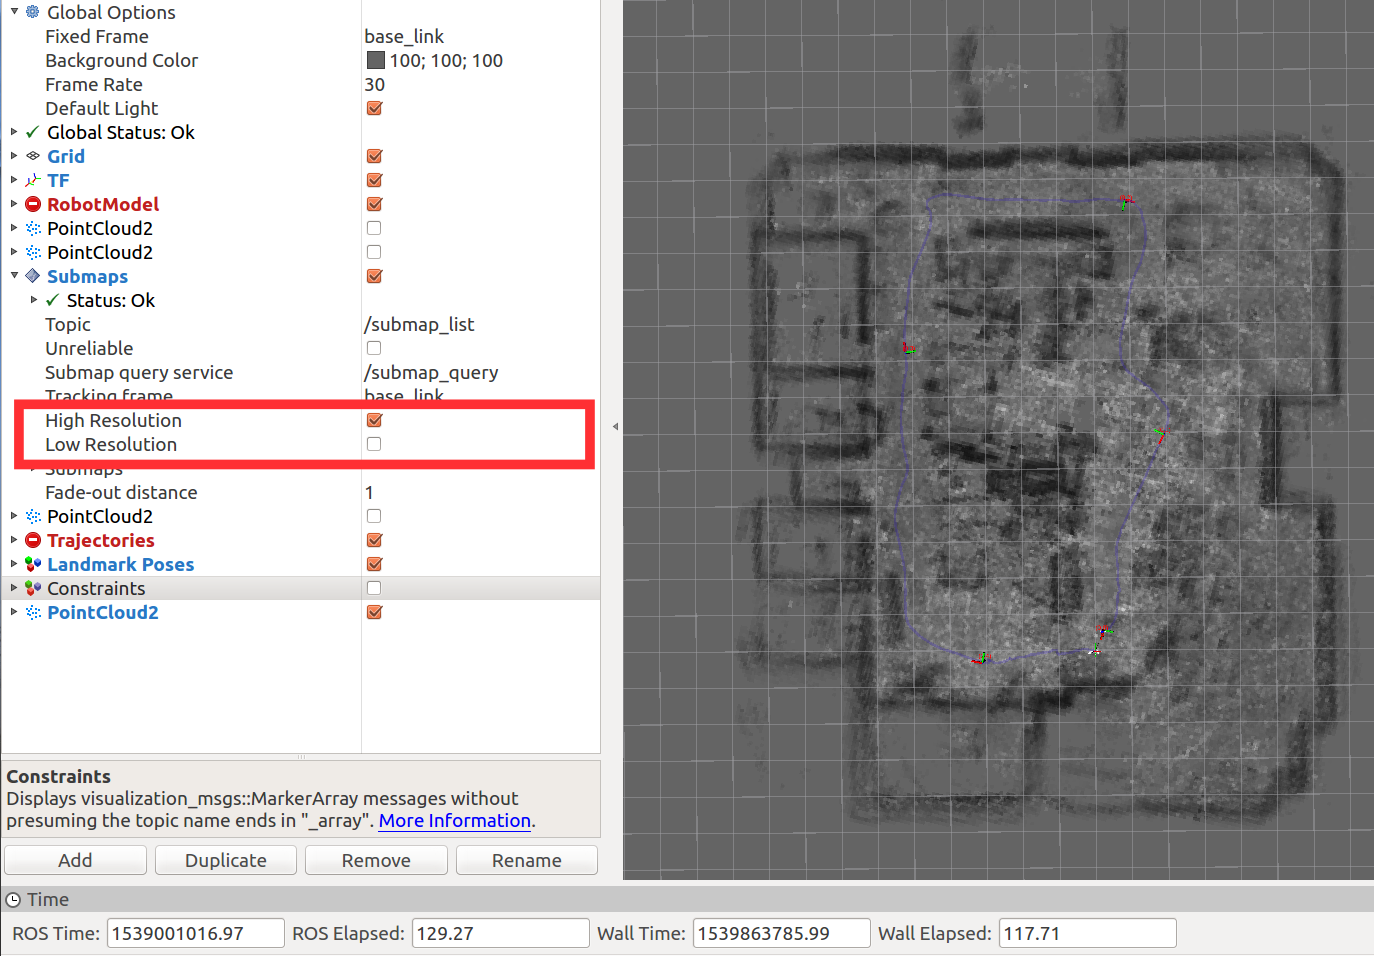Image resolution: width=1374 pixels, height=956 pixels.
Task: Click the TF axes icon
Action: tap(33, 180)
